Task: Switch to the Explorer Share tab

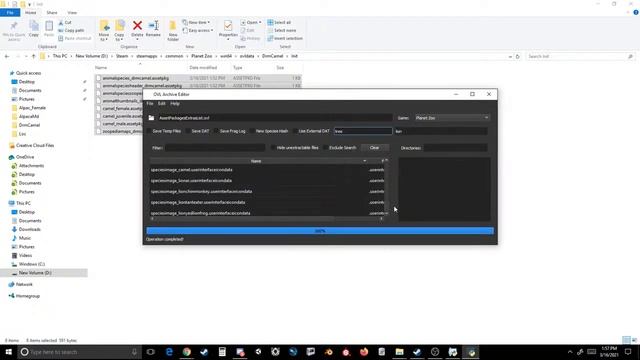Action: [52, 13]
